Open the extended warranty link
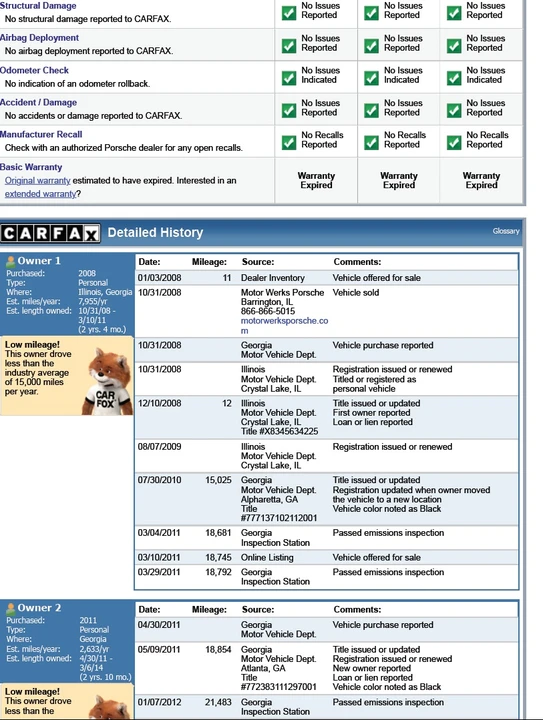The image size is (543, 720). coord(40,194)
